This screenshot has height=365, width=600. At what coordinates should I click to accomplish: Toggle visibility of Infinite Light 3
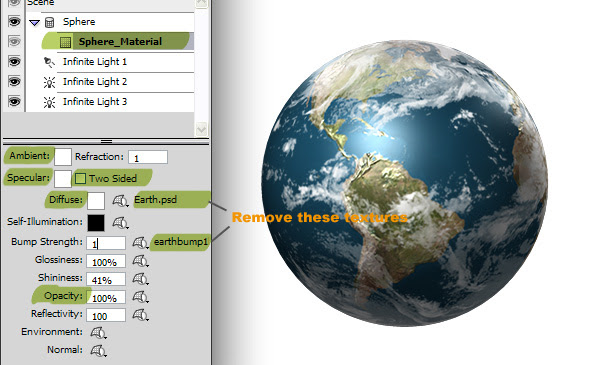pyautogui.click(x=14, y=101)
